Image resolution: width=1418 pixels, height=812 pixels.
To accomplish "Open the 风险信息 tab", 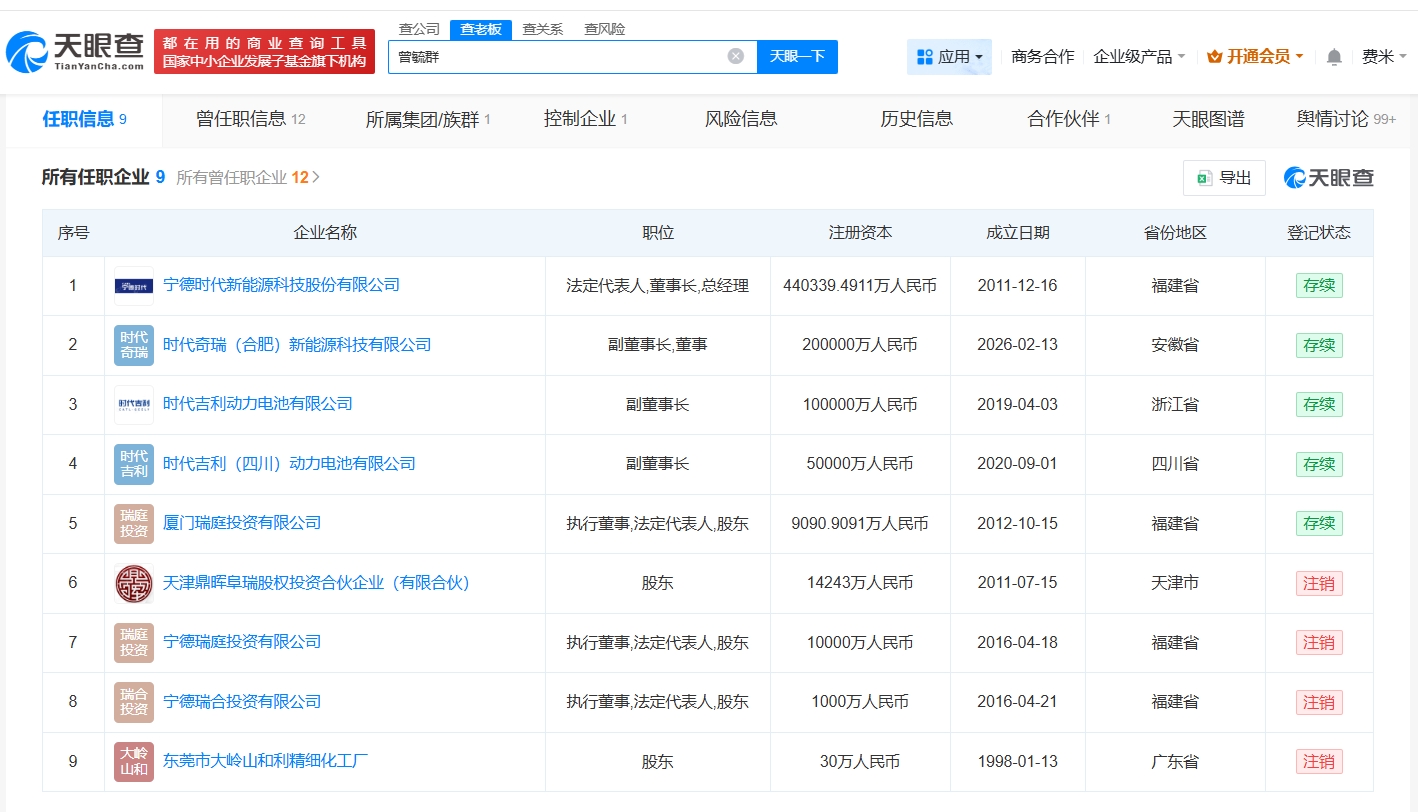I will [741, 120].
